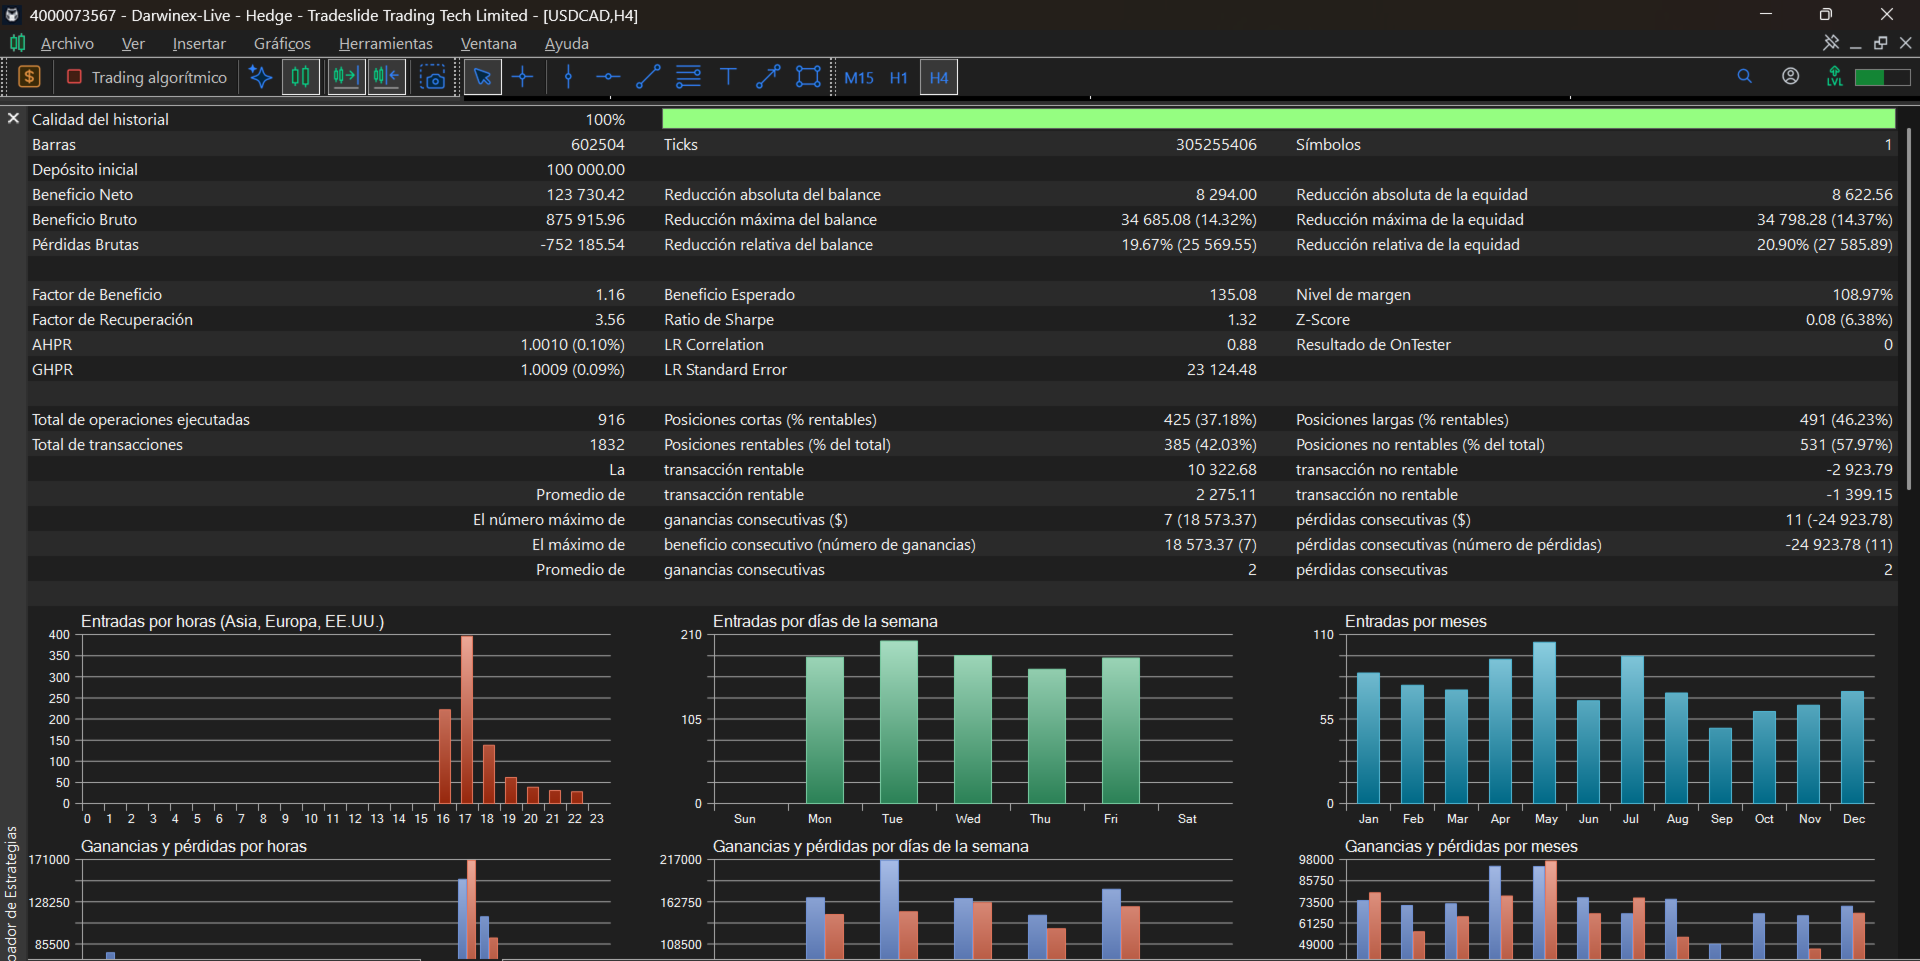The image size is (1920, 961).
Task: Toggle the Trading algorítmico button
Action: 146,77
